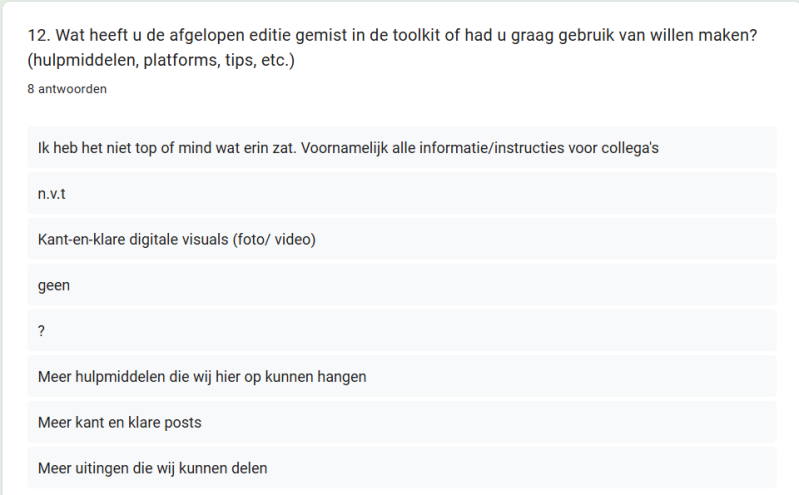Click the word "posts" in the seventh answer

[x=182, y=423]
